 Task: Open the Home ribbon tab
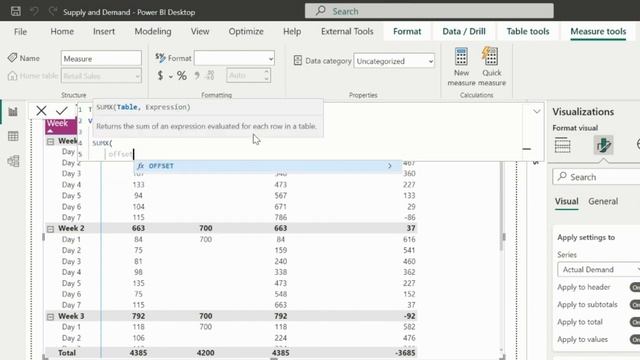pos(62,31)
